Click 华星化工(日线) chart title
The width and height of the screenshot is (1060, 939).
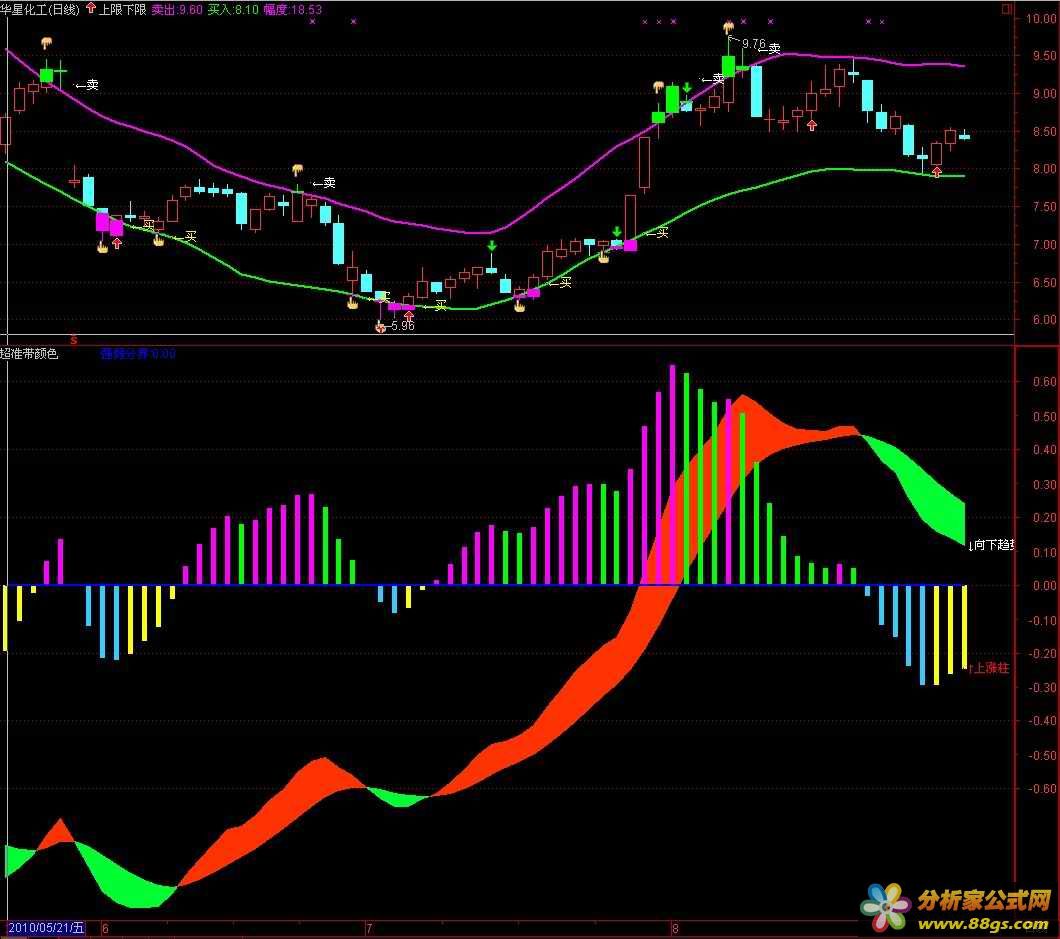click(40, 9)
